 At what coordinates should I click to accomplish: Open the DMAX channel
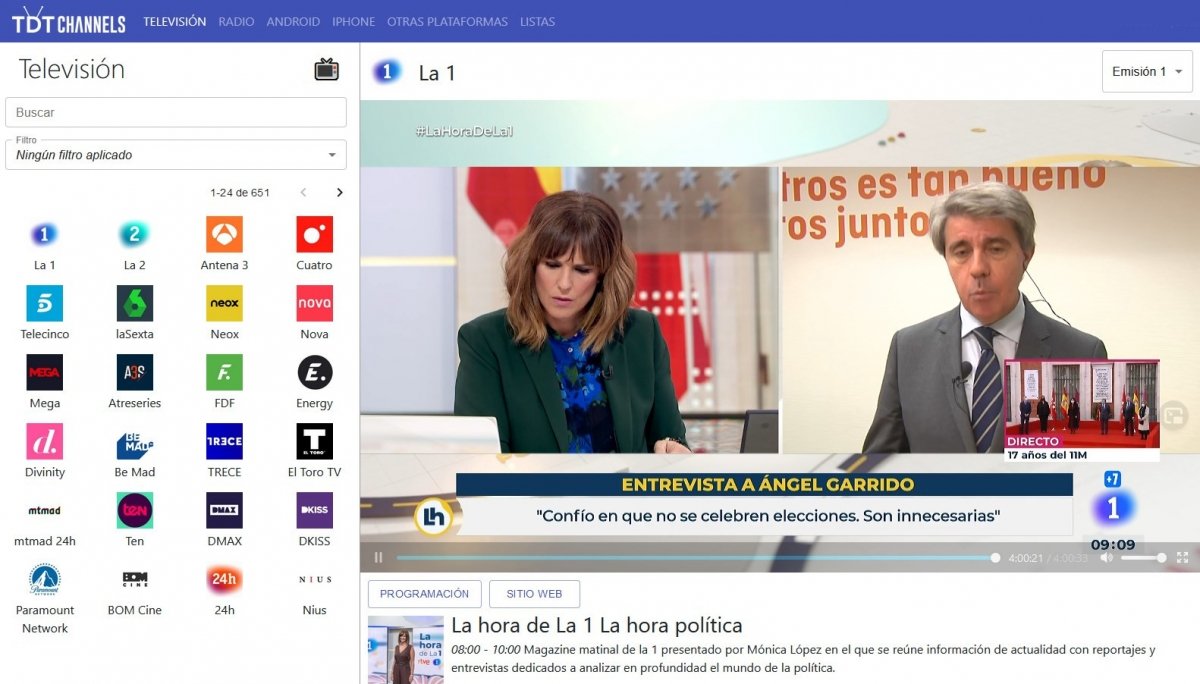click(224, 511)
